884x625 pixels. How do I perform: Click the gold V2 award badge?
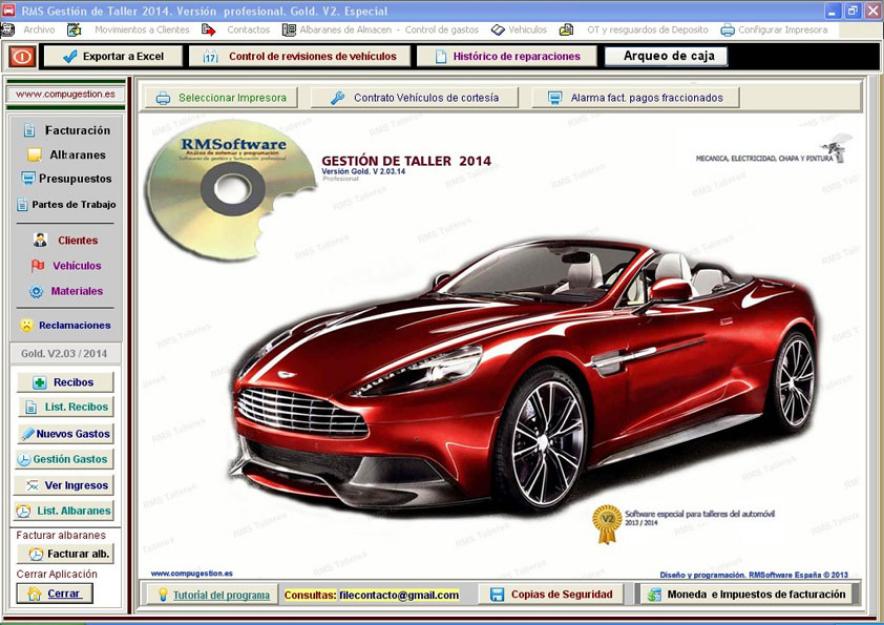click(x=607, y=524)
